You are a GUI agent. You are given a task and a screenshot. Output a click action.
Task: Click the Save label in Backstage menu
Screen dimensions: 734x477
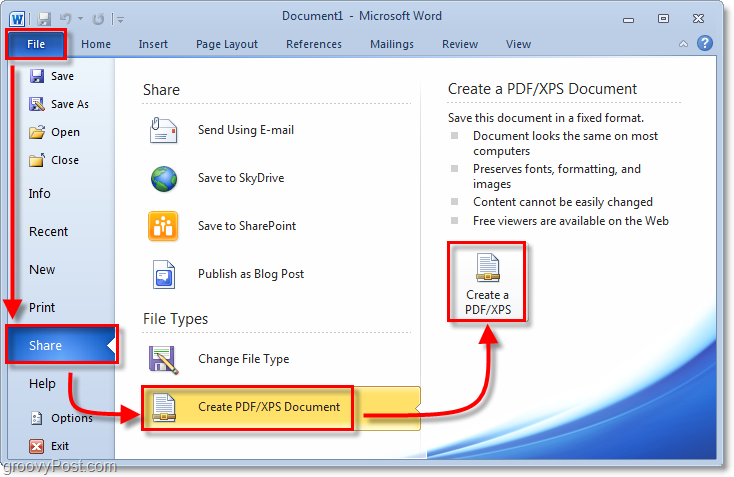point(62,76)
